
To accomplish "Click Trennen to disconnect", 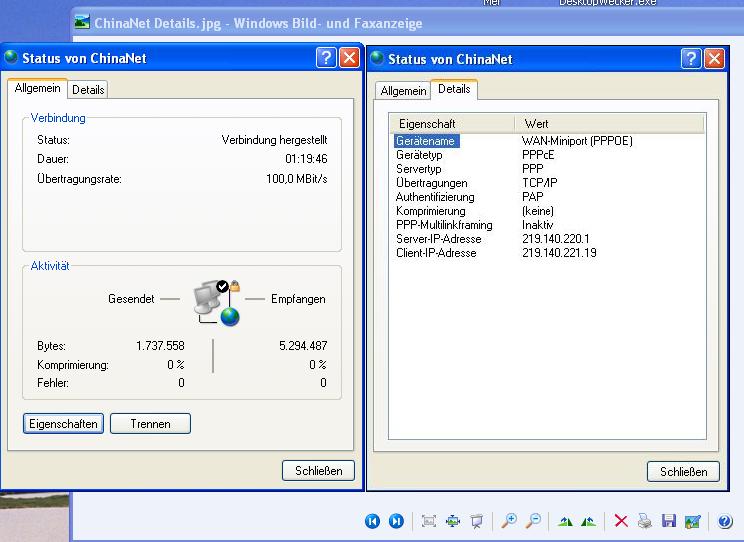I will [150, 423].
